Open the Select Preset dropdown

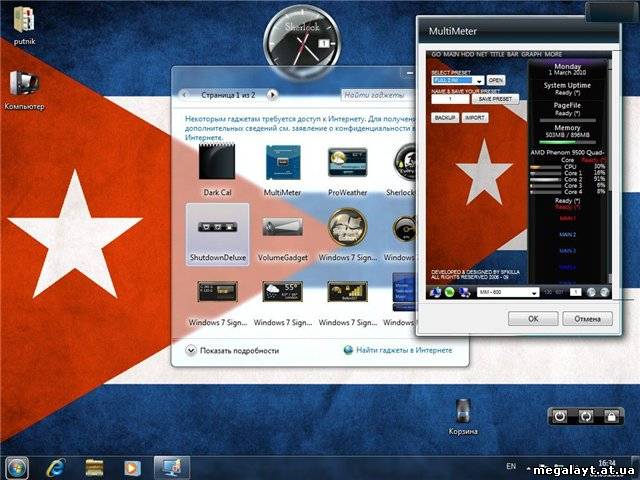(458, 80)
